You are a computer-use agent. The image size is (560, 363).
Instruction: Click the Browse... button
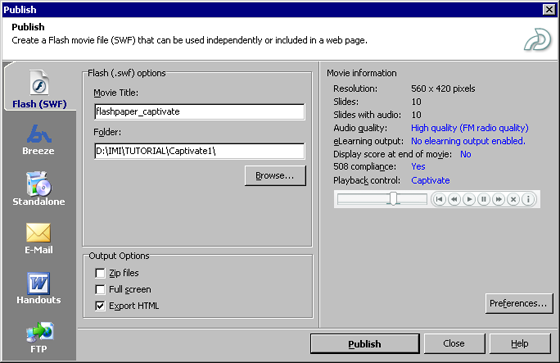click(275, 176)
